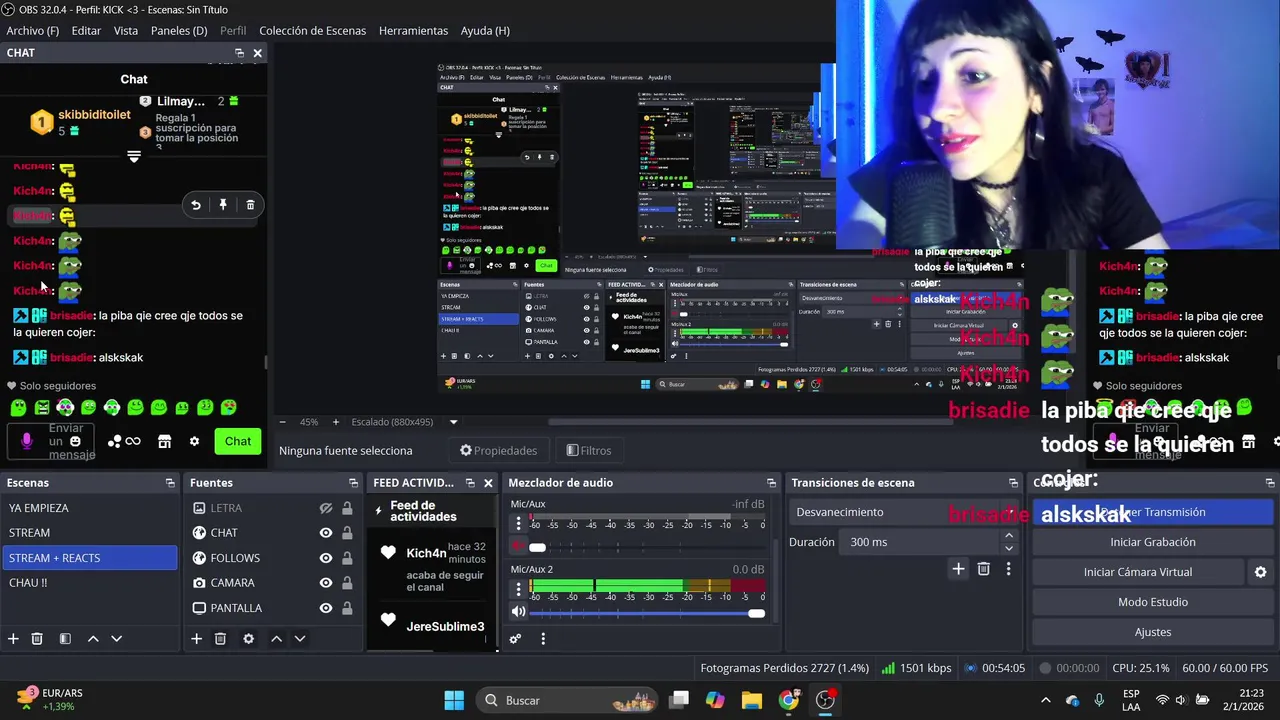Open the chat shop store icon
Screen dimensions: 1280x720
pyautogui.click(x=165, y=441)
